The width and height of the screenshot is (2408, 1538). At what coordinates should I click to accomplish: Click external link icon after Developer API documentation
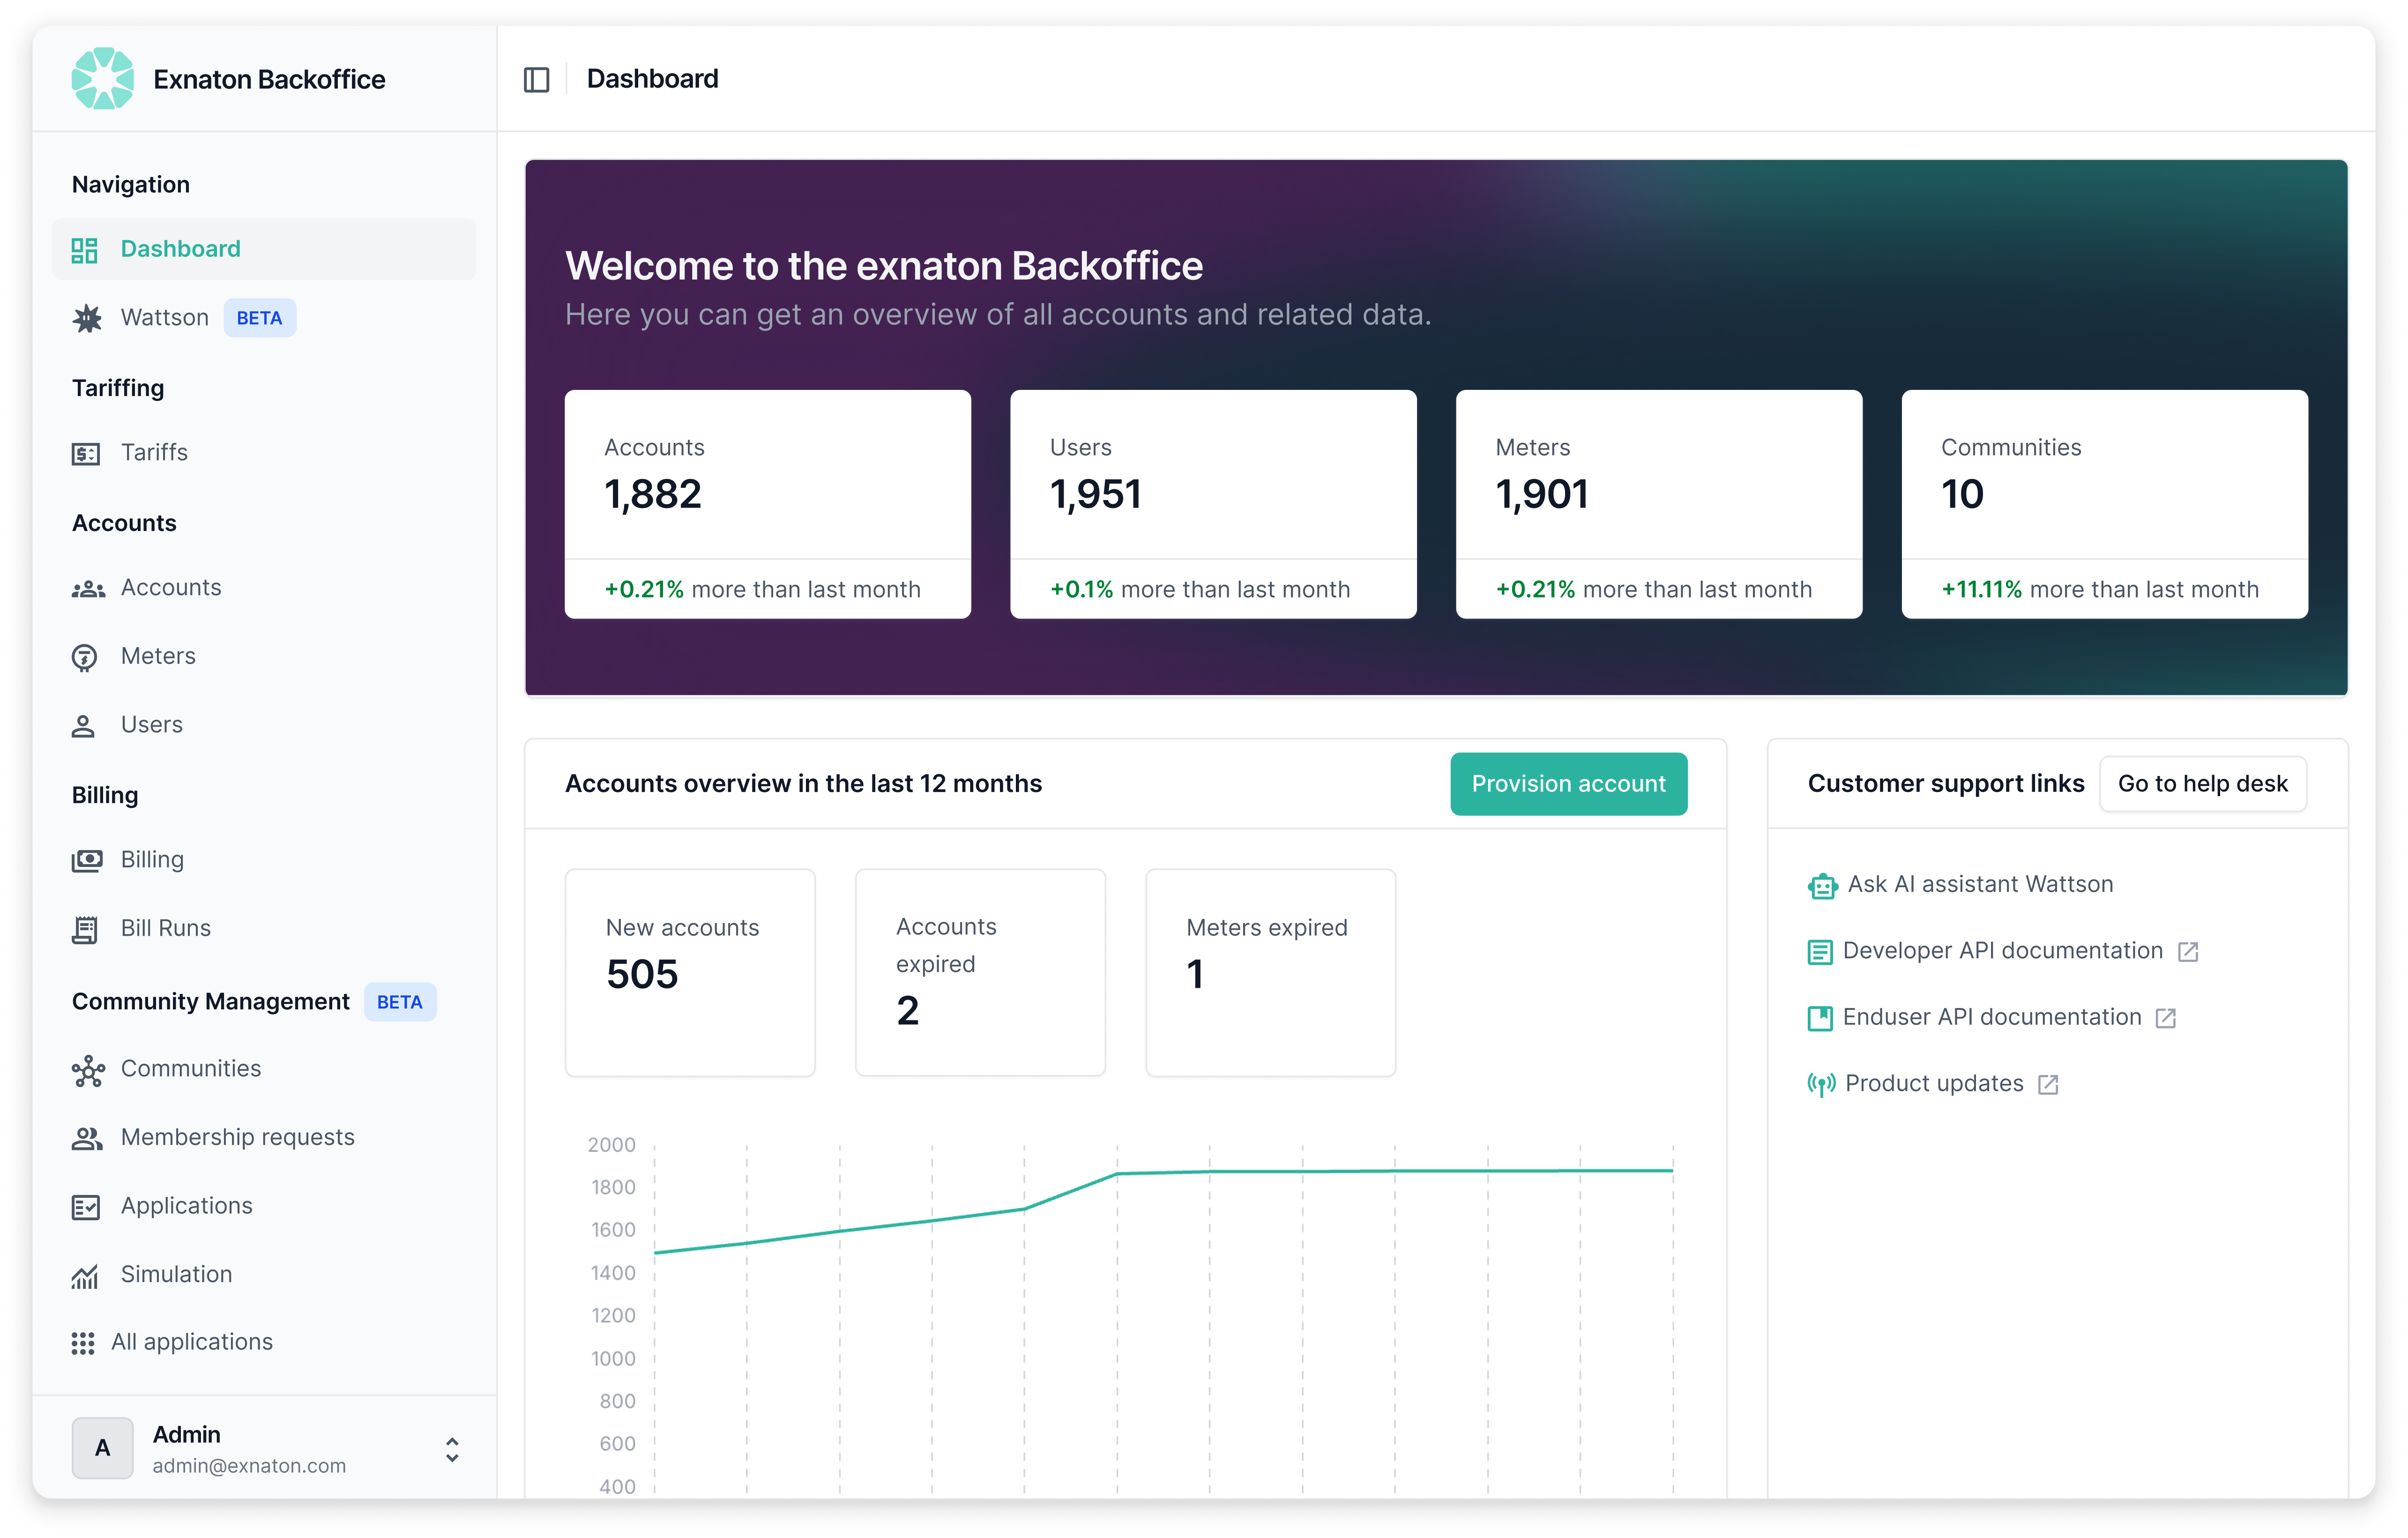click(x=2188, y=952)
